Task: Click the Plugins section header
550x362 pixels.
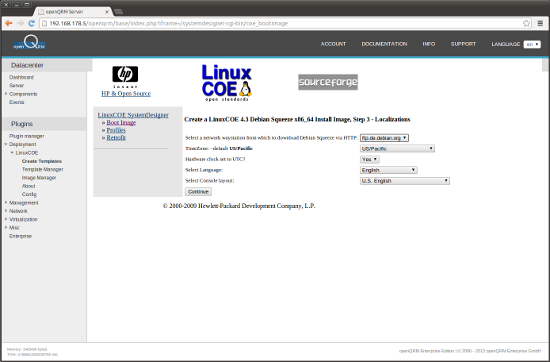Action: [x=44, y=124]
